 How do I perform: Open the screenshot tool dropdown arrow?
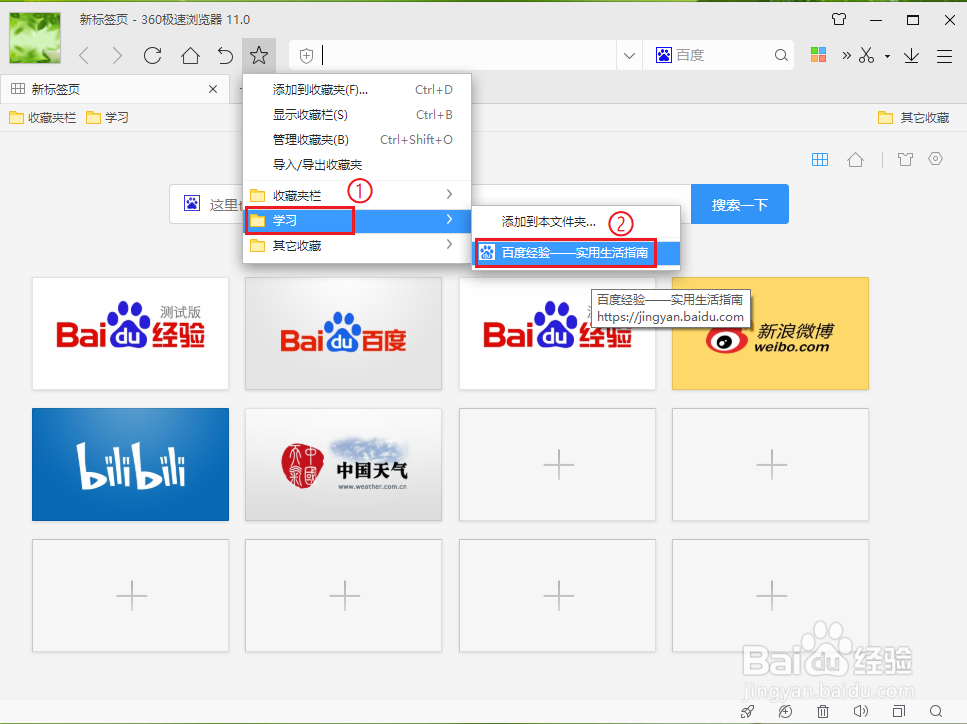(x=887, y=56)
